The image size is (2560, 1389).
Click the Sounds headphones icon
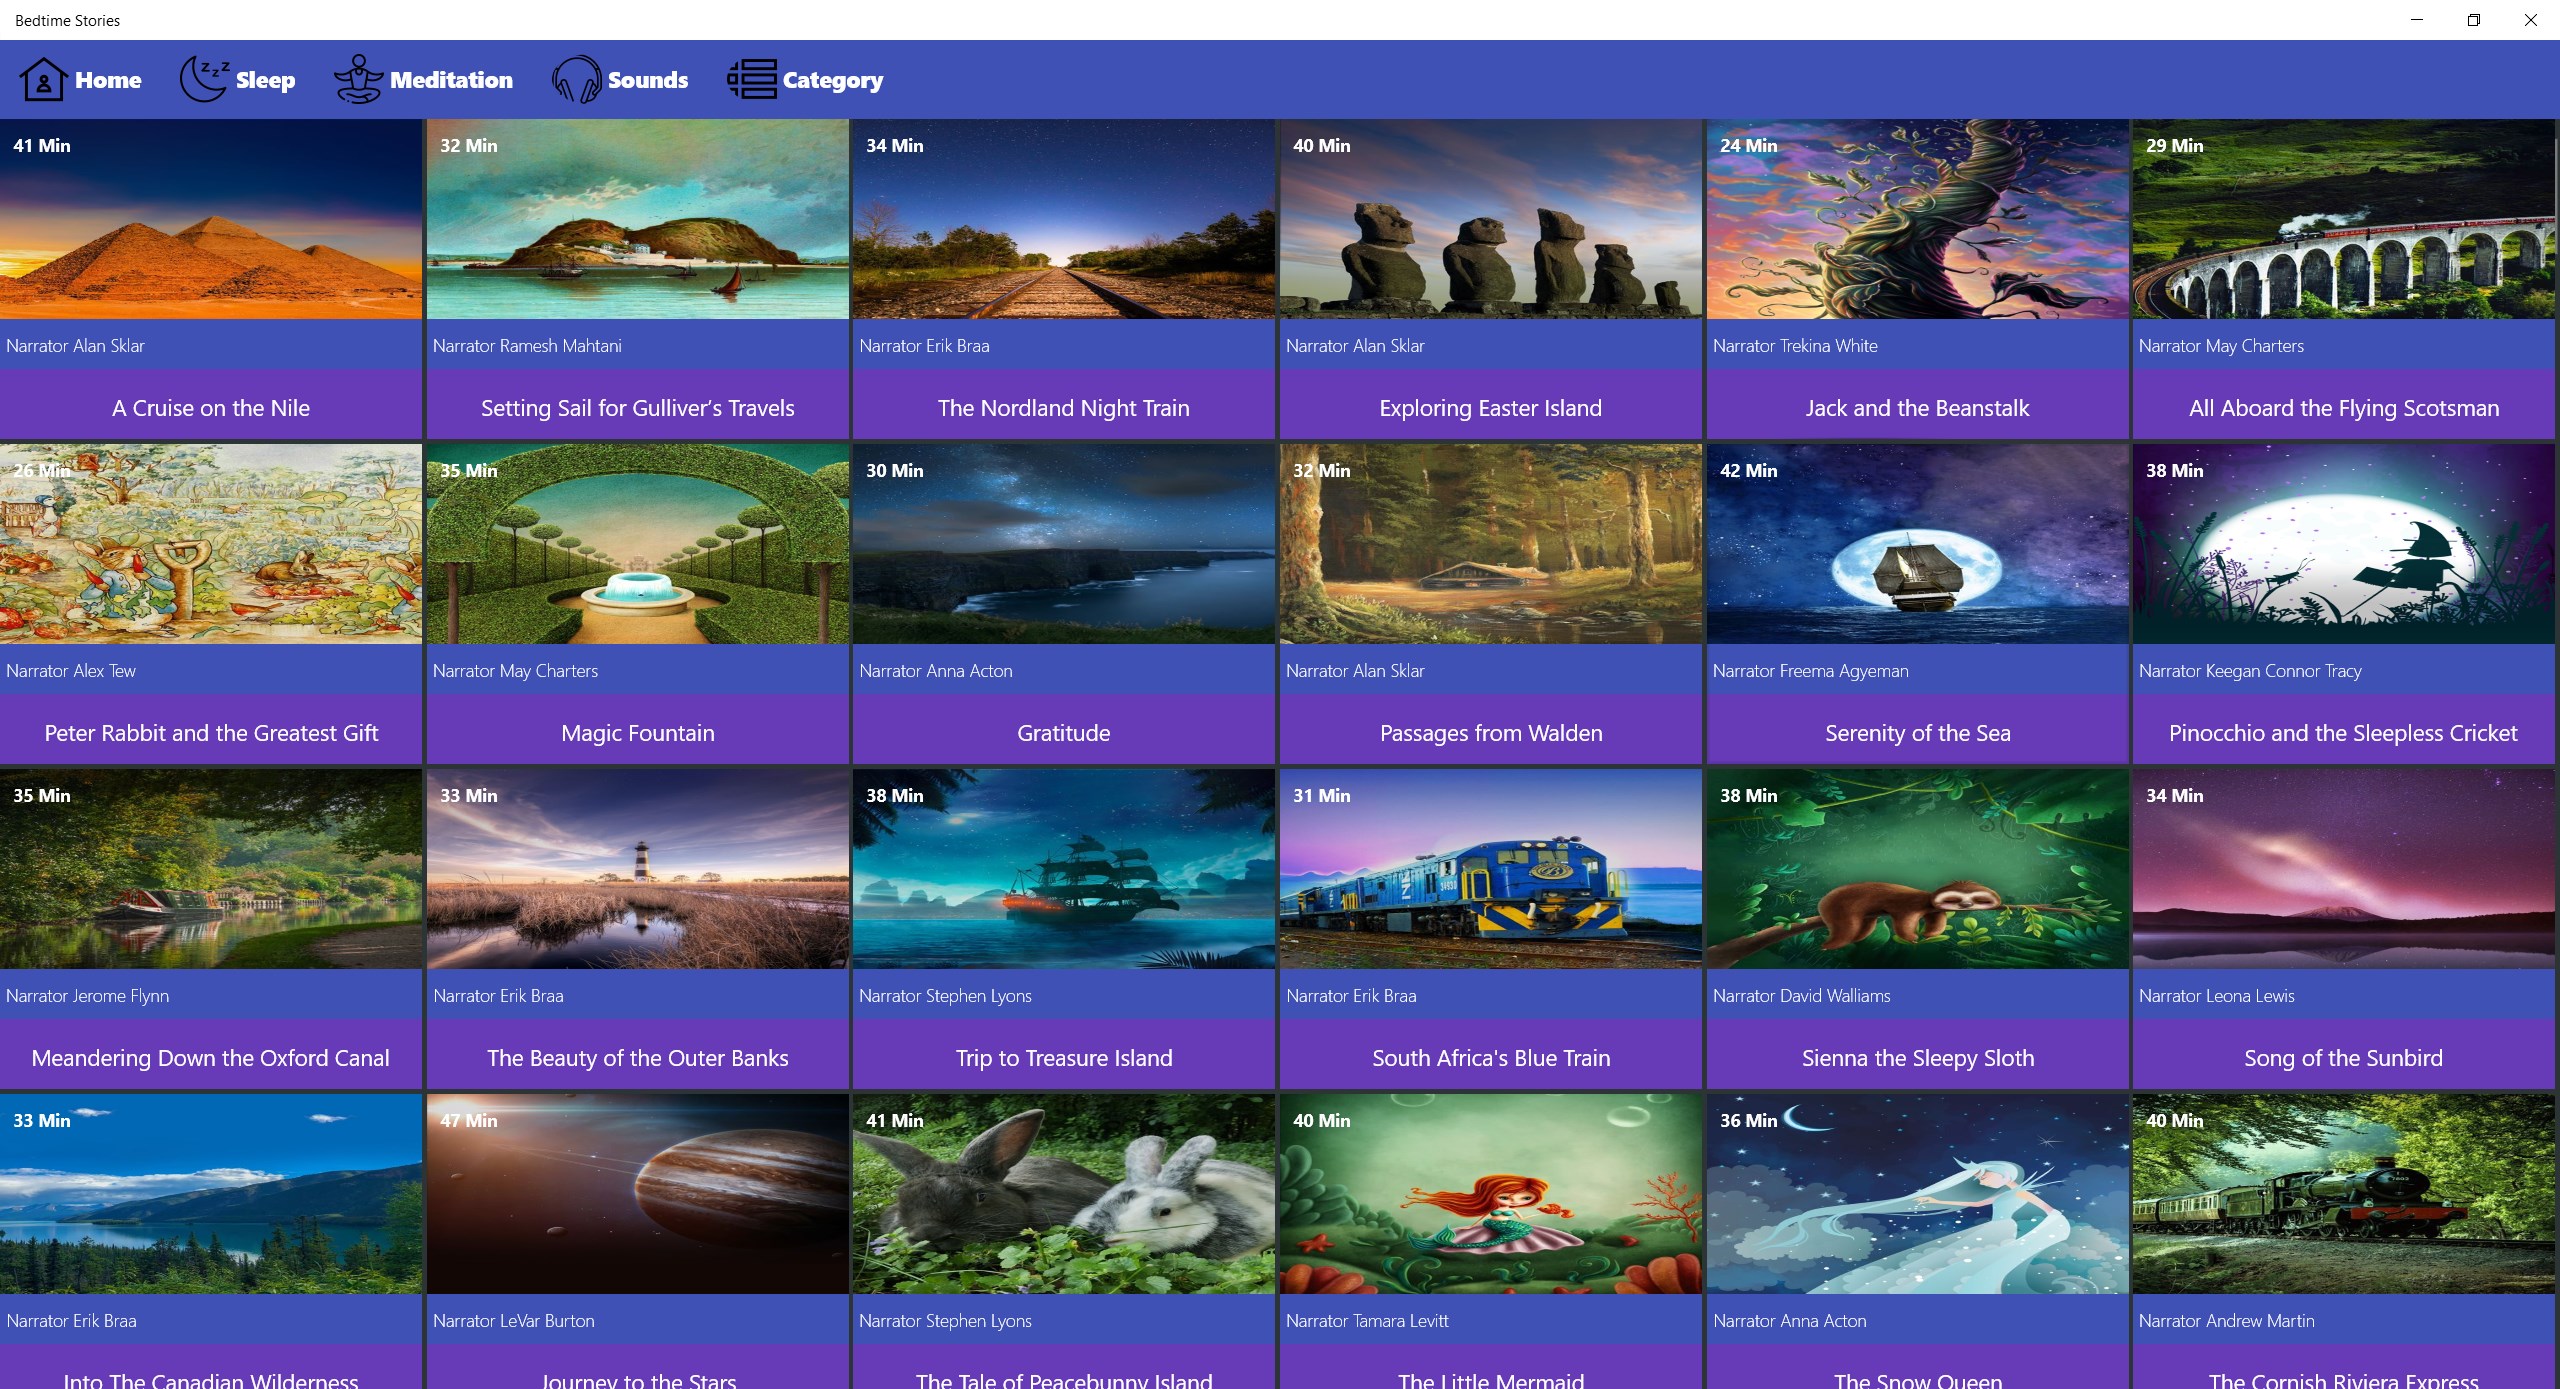click(576, 80)
